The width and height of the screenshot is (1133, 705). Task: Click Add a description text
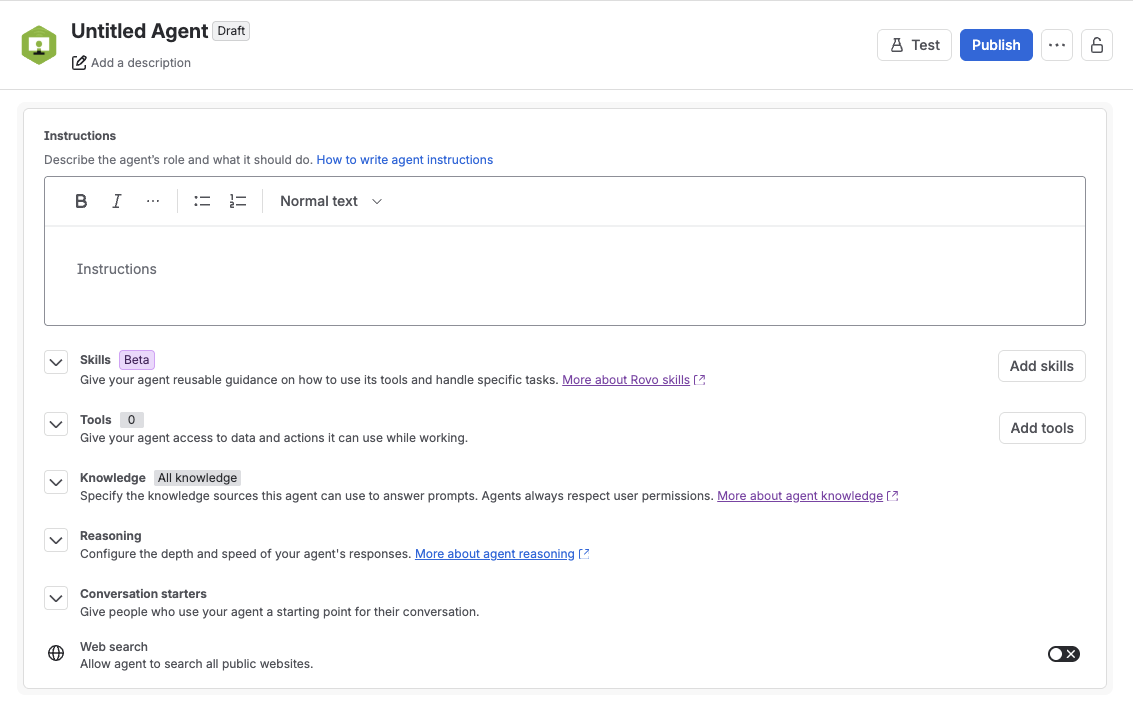tap(141, 63)
